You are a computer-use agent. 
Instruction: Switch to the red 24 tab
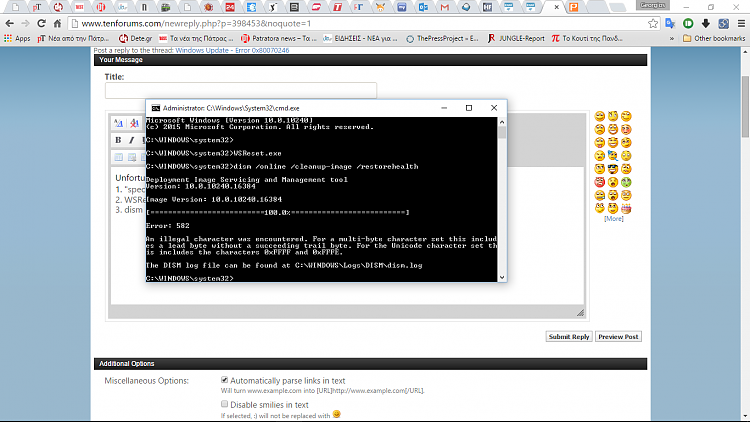[230, 7]
